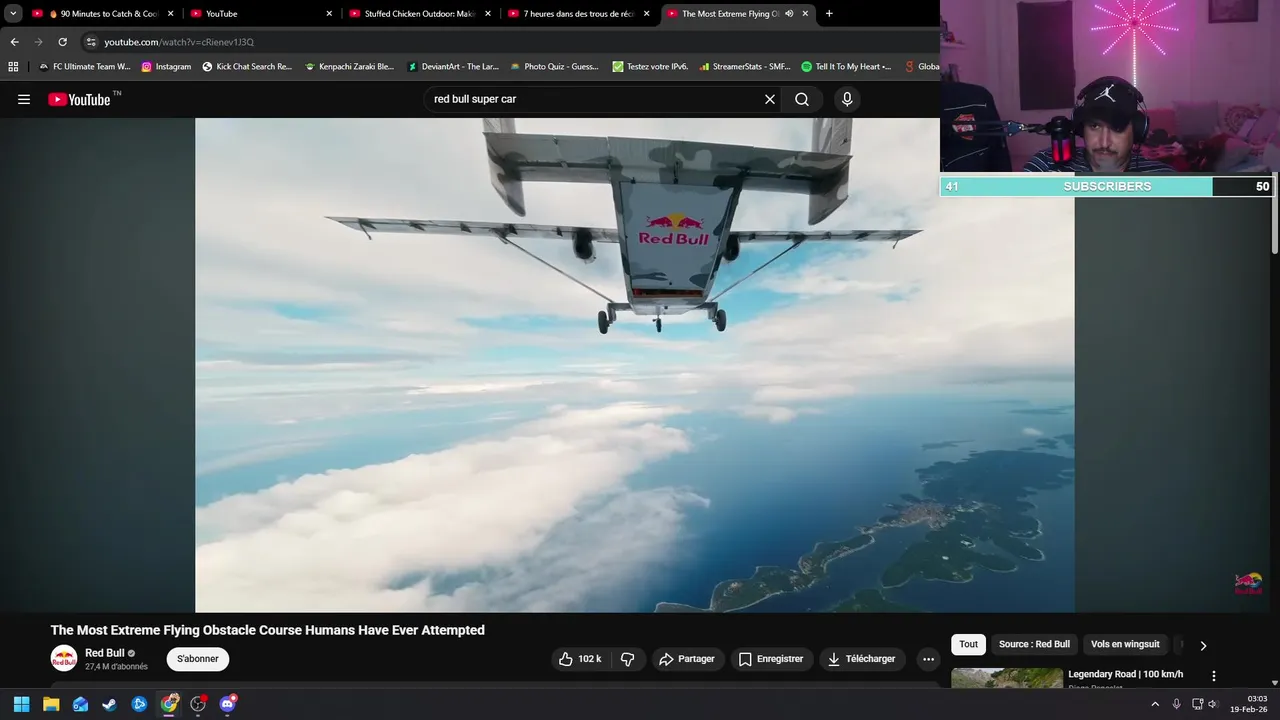This screenshot has width=1280, height=720.
Task: Open Testez votre IPv6 bookmark
Action: 651,66
